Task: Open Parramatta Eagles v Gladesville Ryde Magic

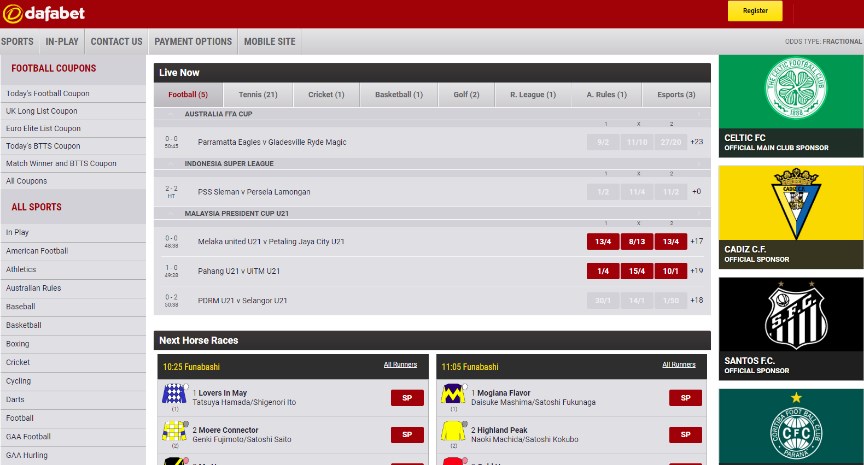Action: coord(272,142)
